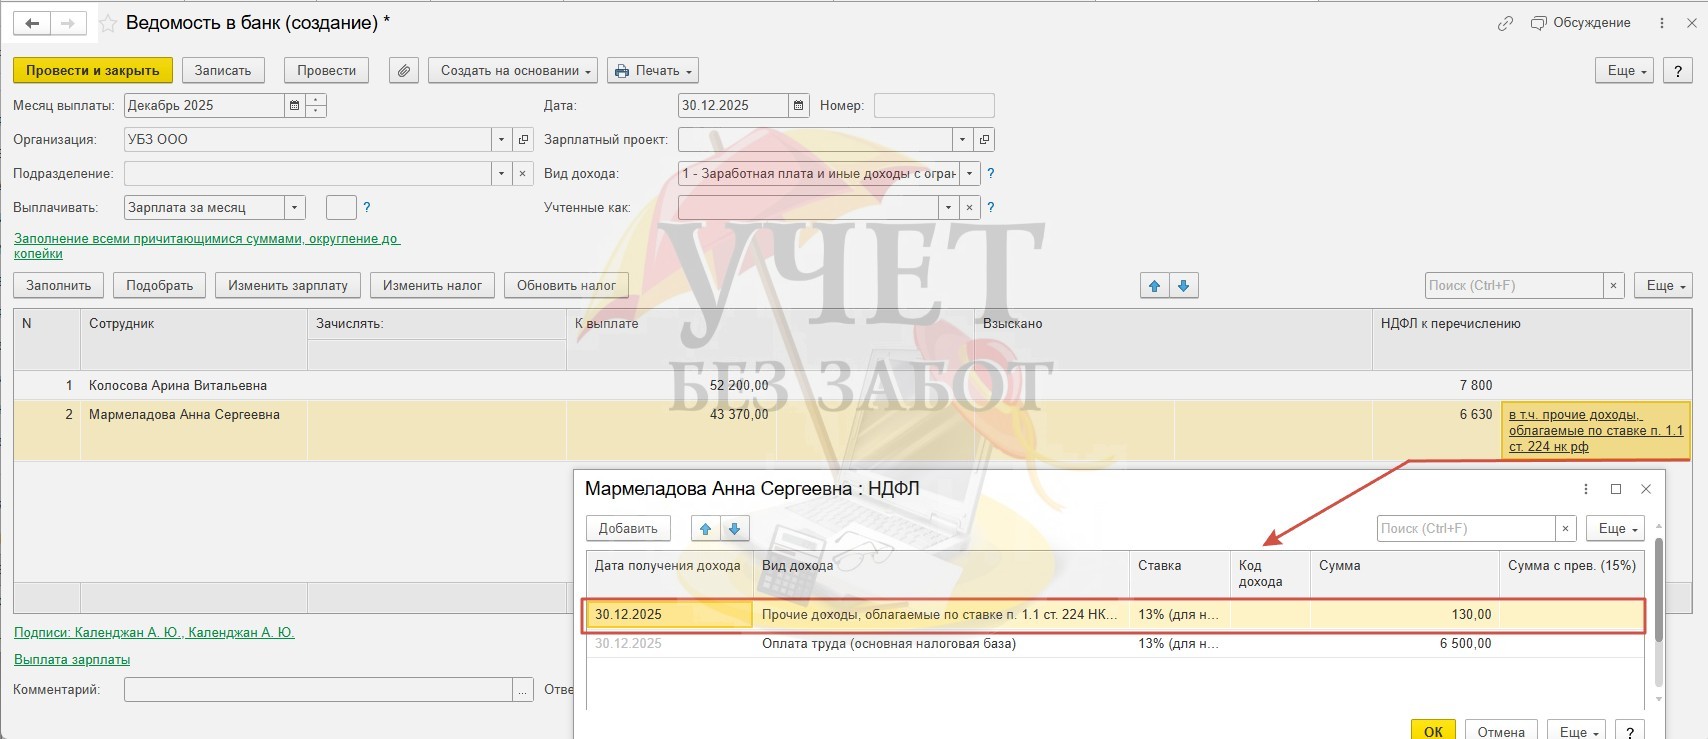Move НДФЛ row down in dialog

click(734, 529)
